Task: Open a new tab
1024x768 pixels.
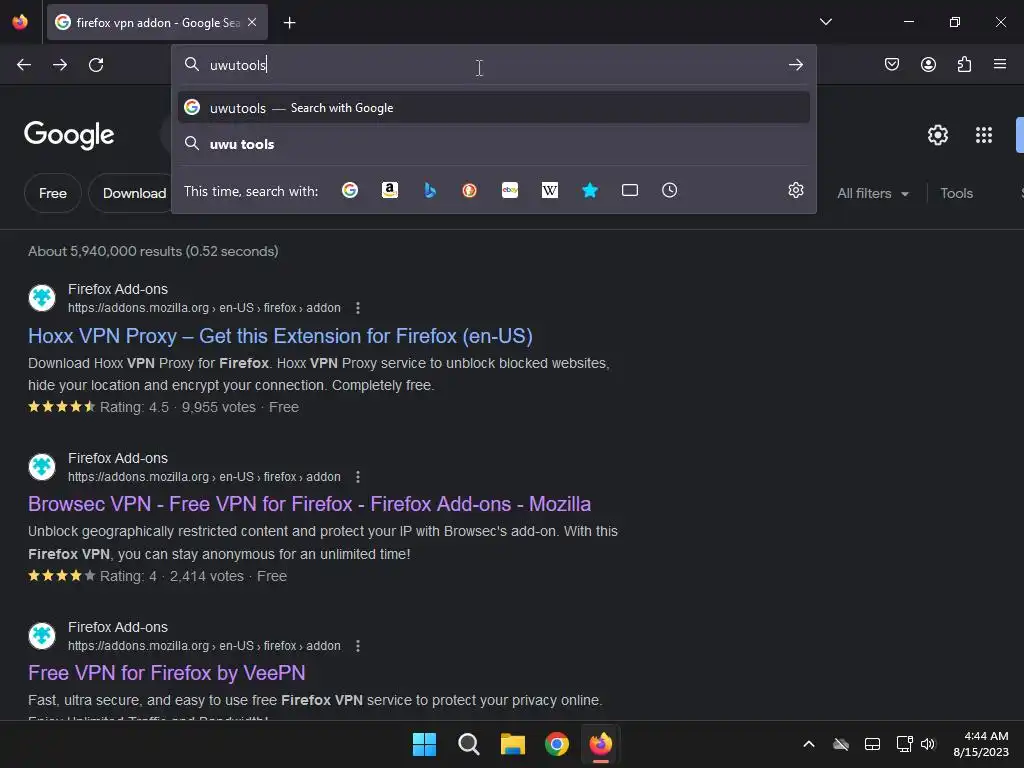Action: click(x=289, y=23)
